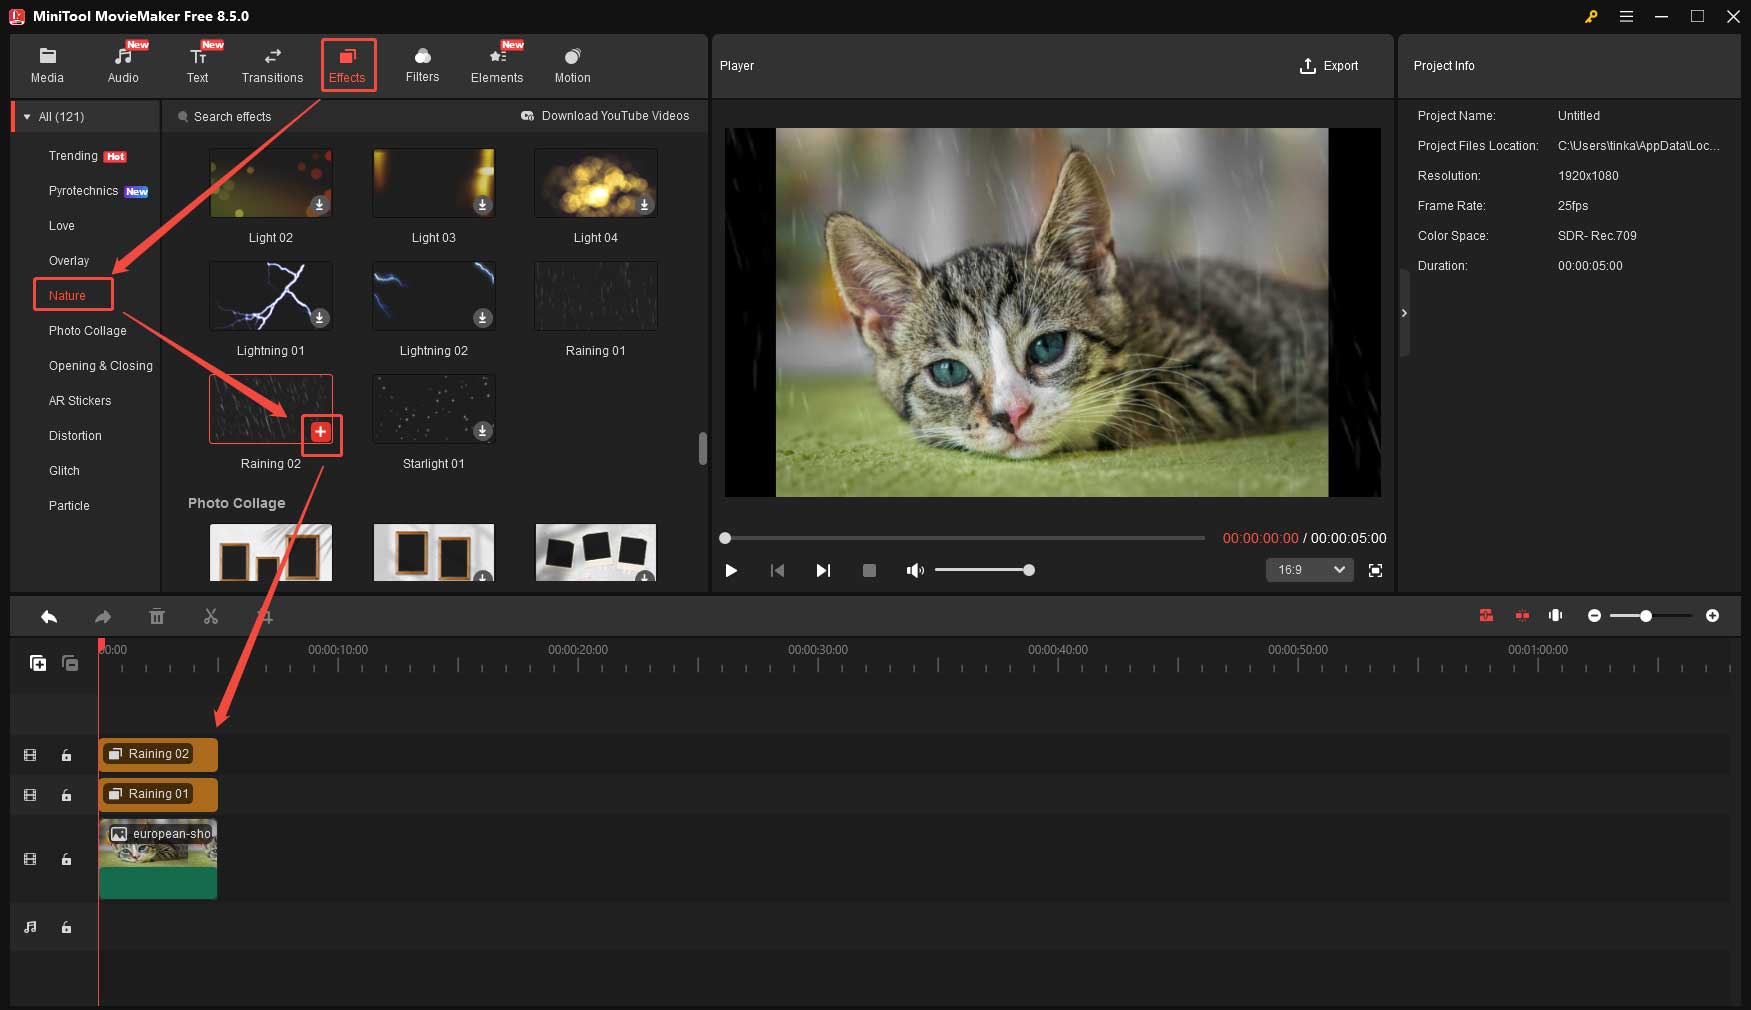The image size is (1751, 1010).
Task: Open the Text panel
Action: tap(197, 64)
